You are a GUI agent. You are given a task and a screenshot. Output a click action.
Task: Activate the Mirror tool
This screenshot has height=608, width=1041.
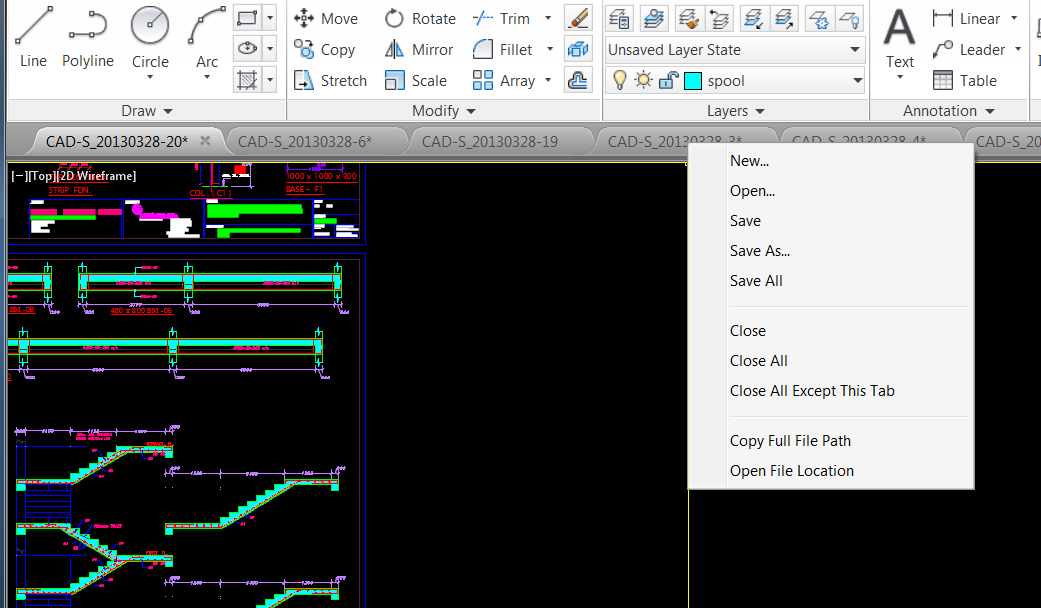coord(419,50)
